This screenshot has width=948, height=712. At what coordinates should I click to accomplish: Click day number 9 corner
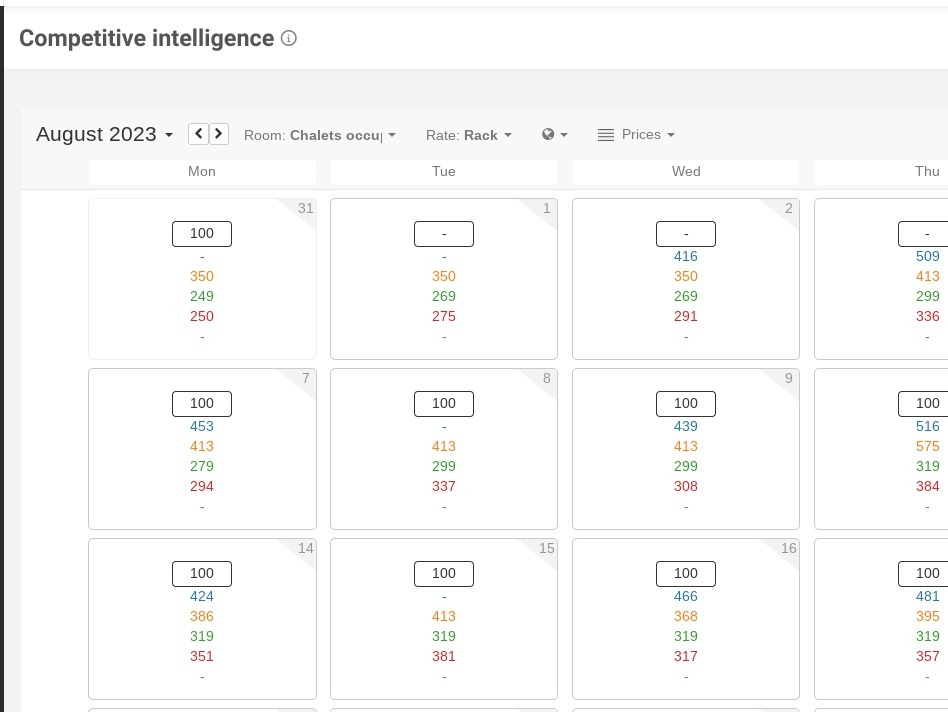pyautogui.click(x=788, y=378)
